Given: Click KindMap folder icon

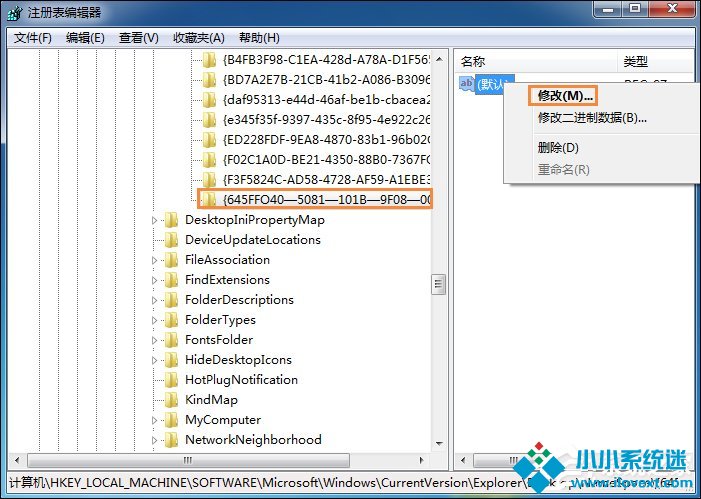Looking at the screenshot, I should (x=171, y=400).
